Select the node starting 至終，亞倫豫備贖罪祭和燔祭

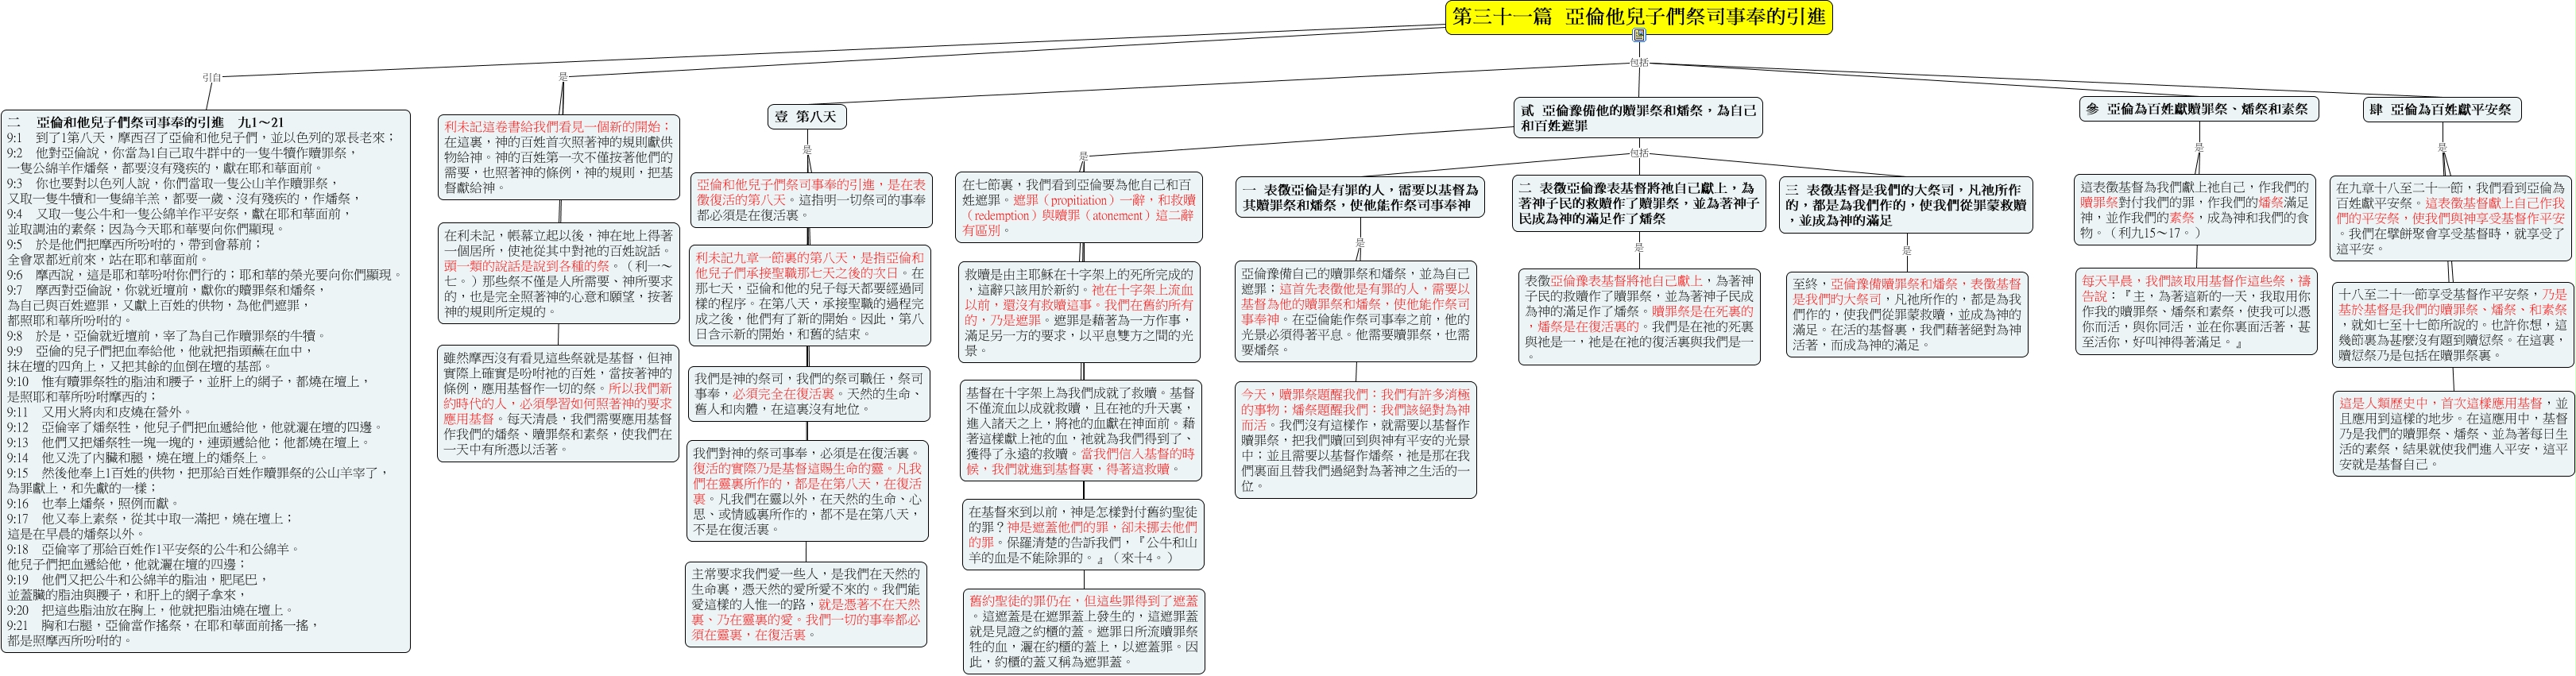click(1907, 314)
